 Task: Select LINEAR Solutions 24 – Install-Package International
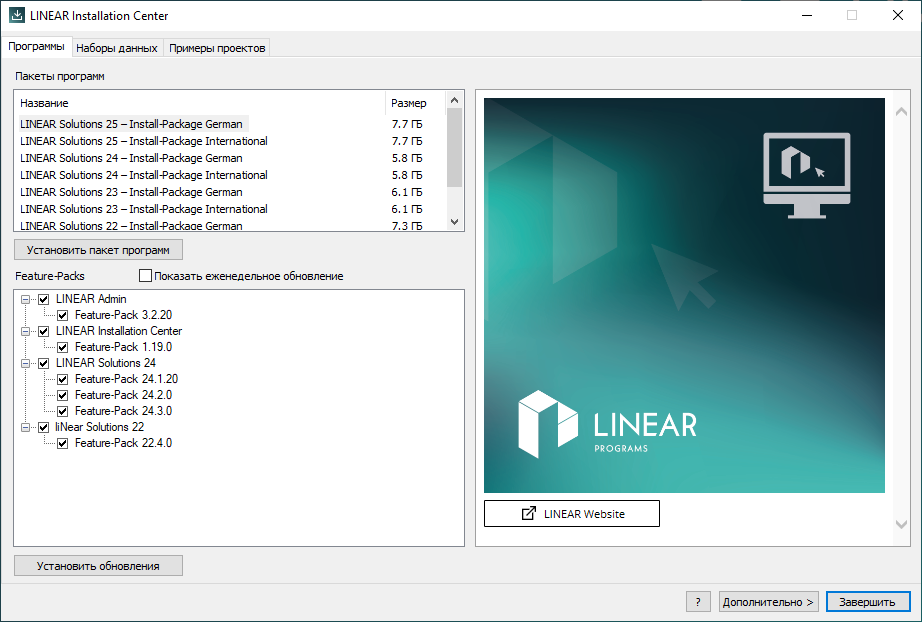[143, 175]
